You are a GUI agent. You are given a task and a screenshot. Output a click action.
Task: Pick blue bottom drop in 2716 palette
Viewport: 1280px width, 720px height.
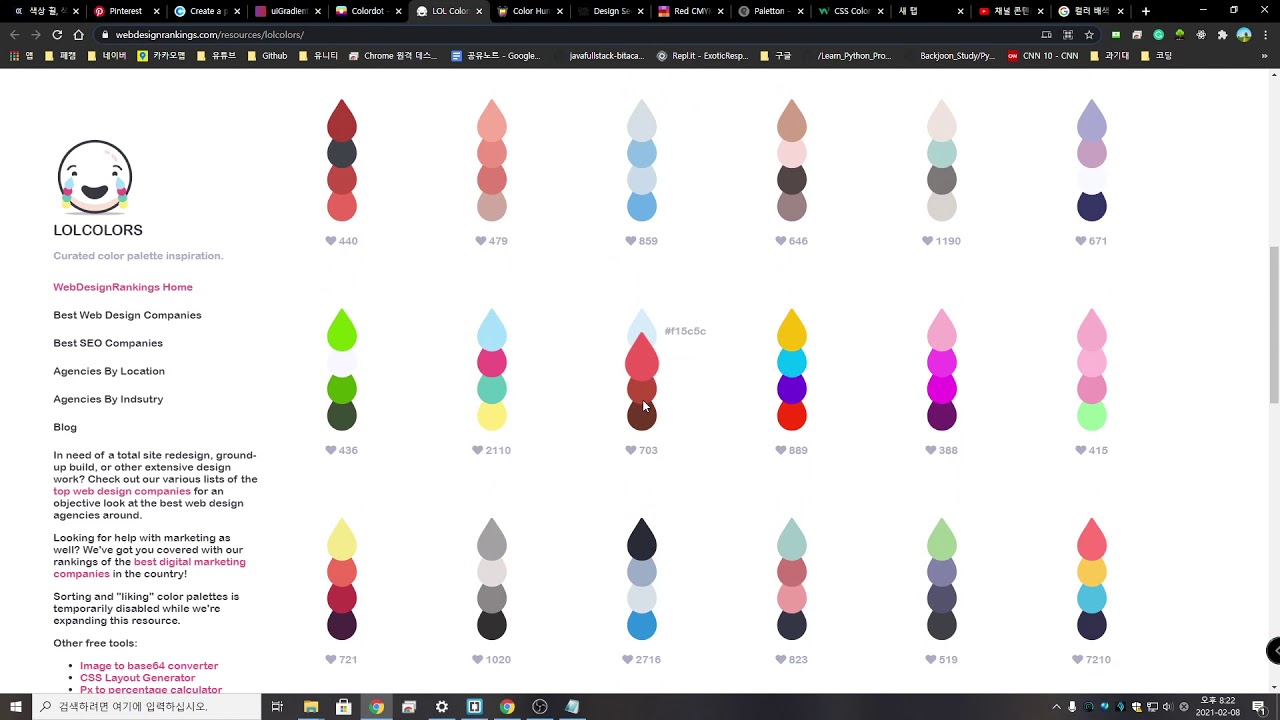tap(642, 624)
